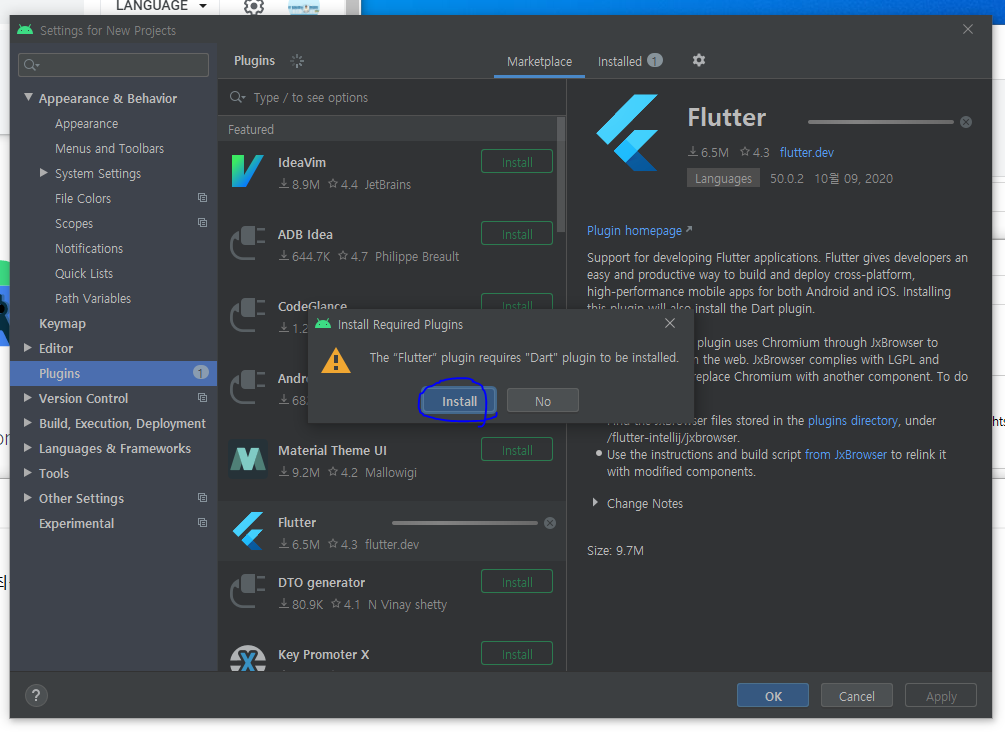Select Notifications settings item

tap(88, 249)
